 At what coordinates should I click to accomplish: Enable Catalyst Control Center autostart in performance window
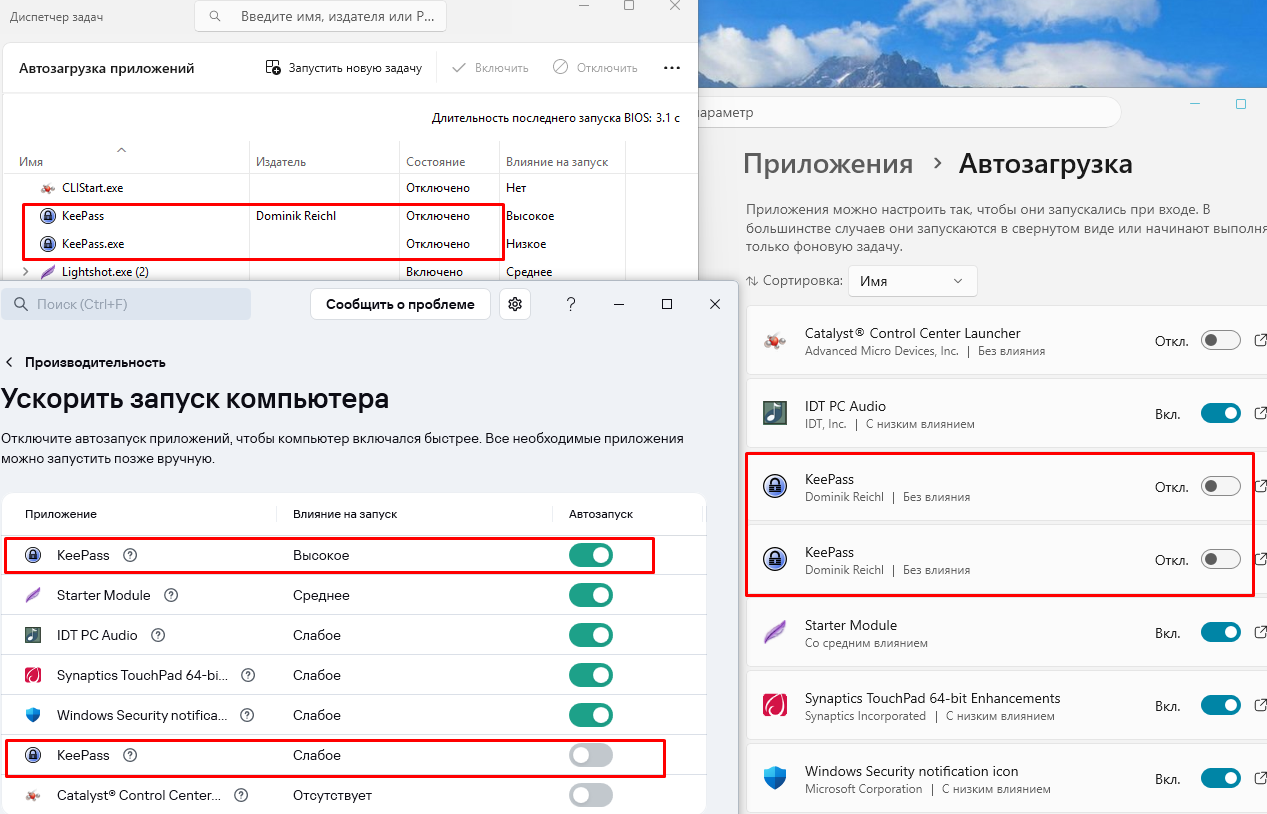click(x=591, y=795)
